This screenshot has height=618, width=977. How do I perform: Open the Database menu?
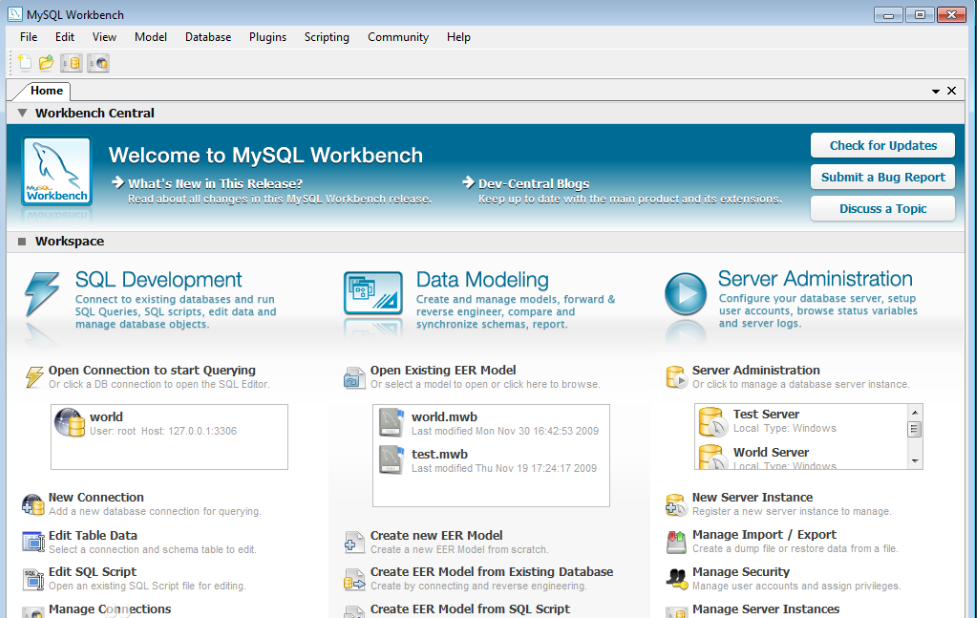tap(208, 37)
